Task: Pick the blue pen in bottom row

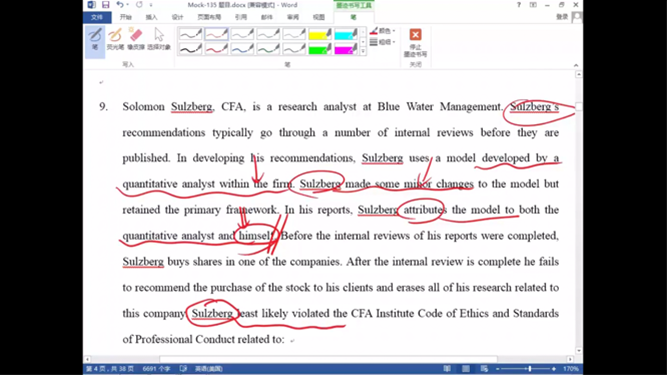Action: coord(242,49)
